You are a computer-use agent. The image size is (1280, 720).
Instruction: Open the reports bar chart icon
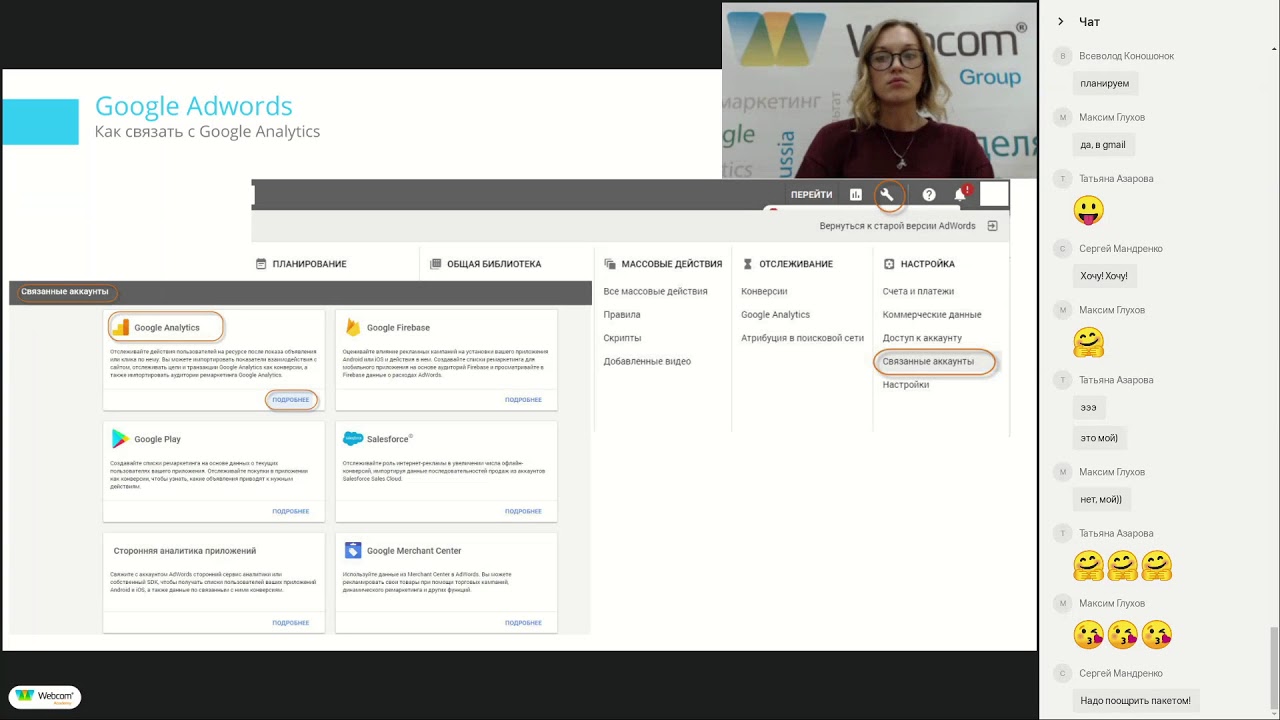pyautogui.click(x=856, y=195)
